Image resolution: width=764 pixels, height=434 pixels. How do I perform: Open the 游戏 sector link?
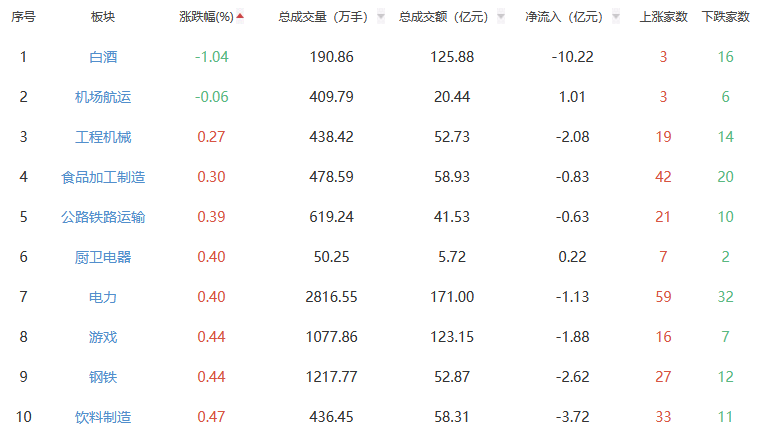tap(103, 337)
